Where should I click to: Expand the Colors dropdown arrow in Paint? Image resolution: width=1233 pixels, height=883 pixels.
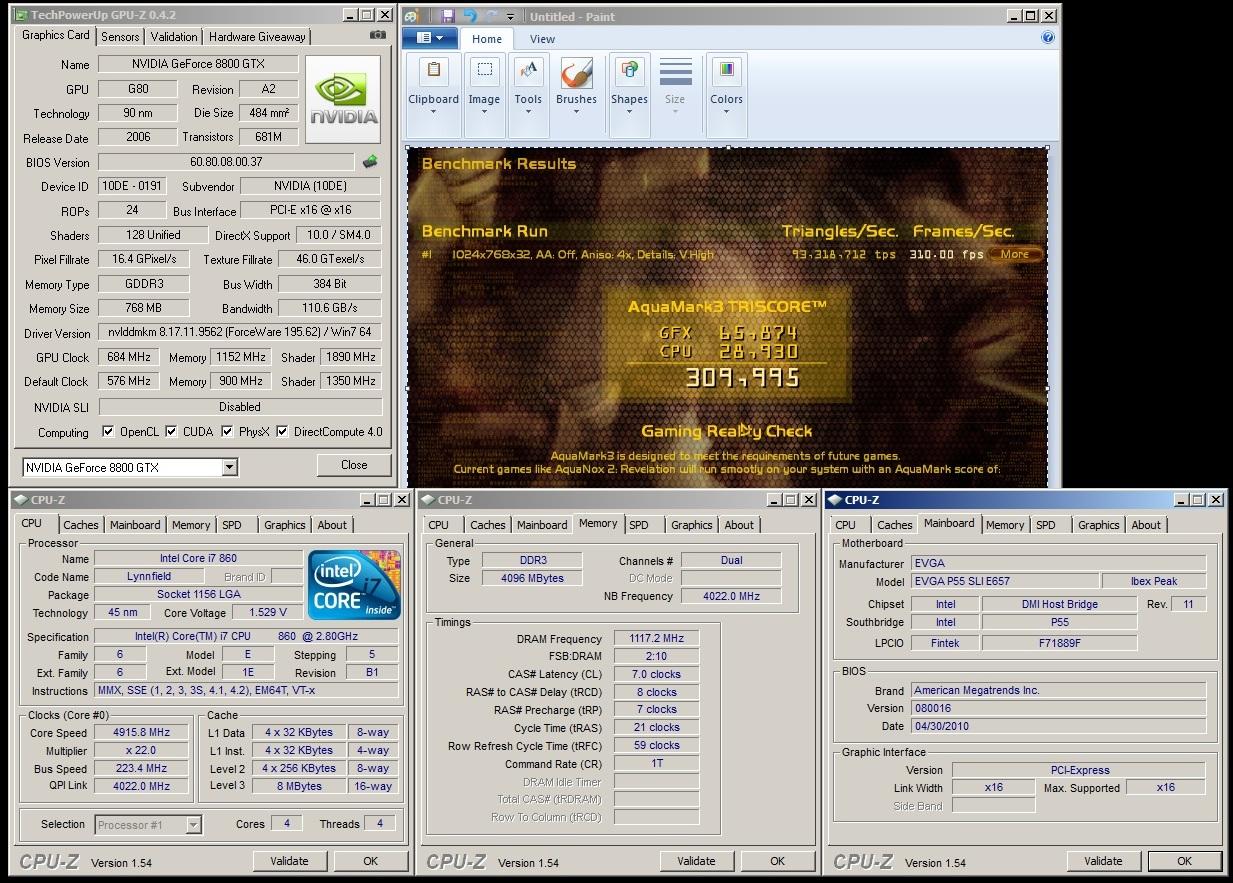[726, 112]
